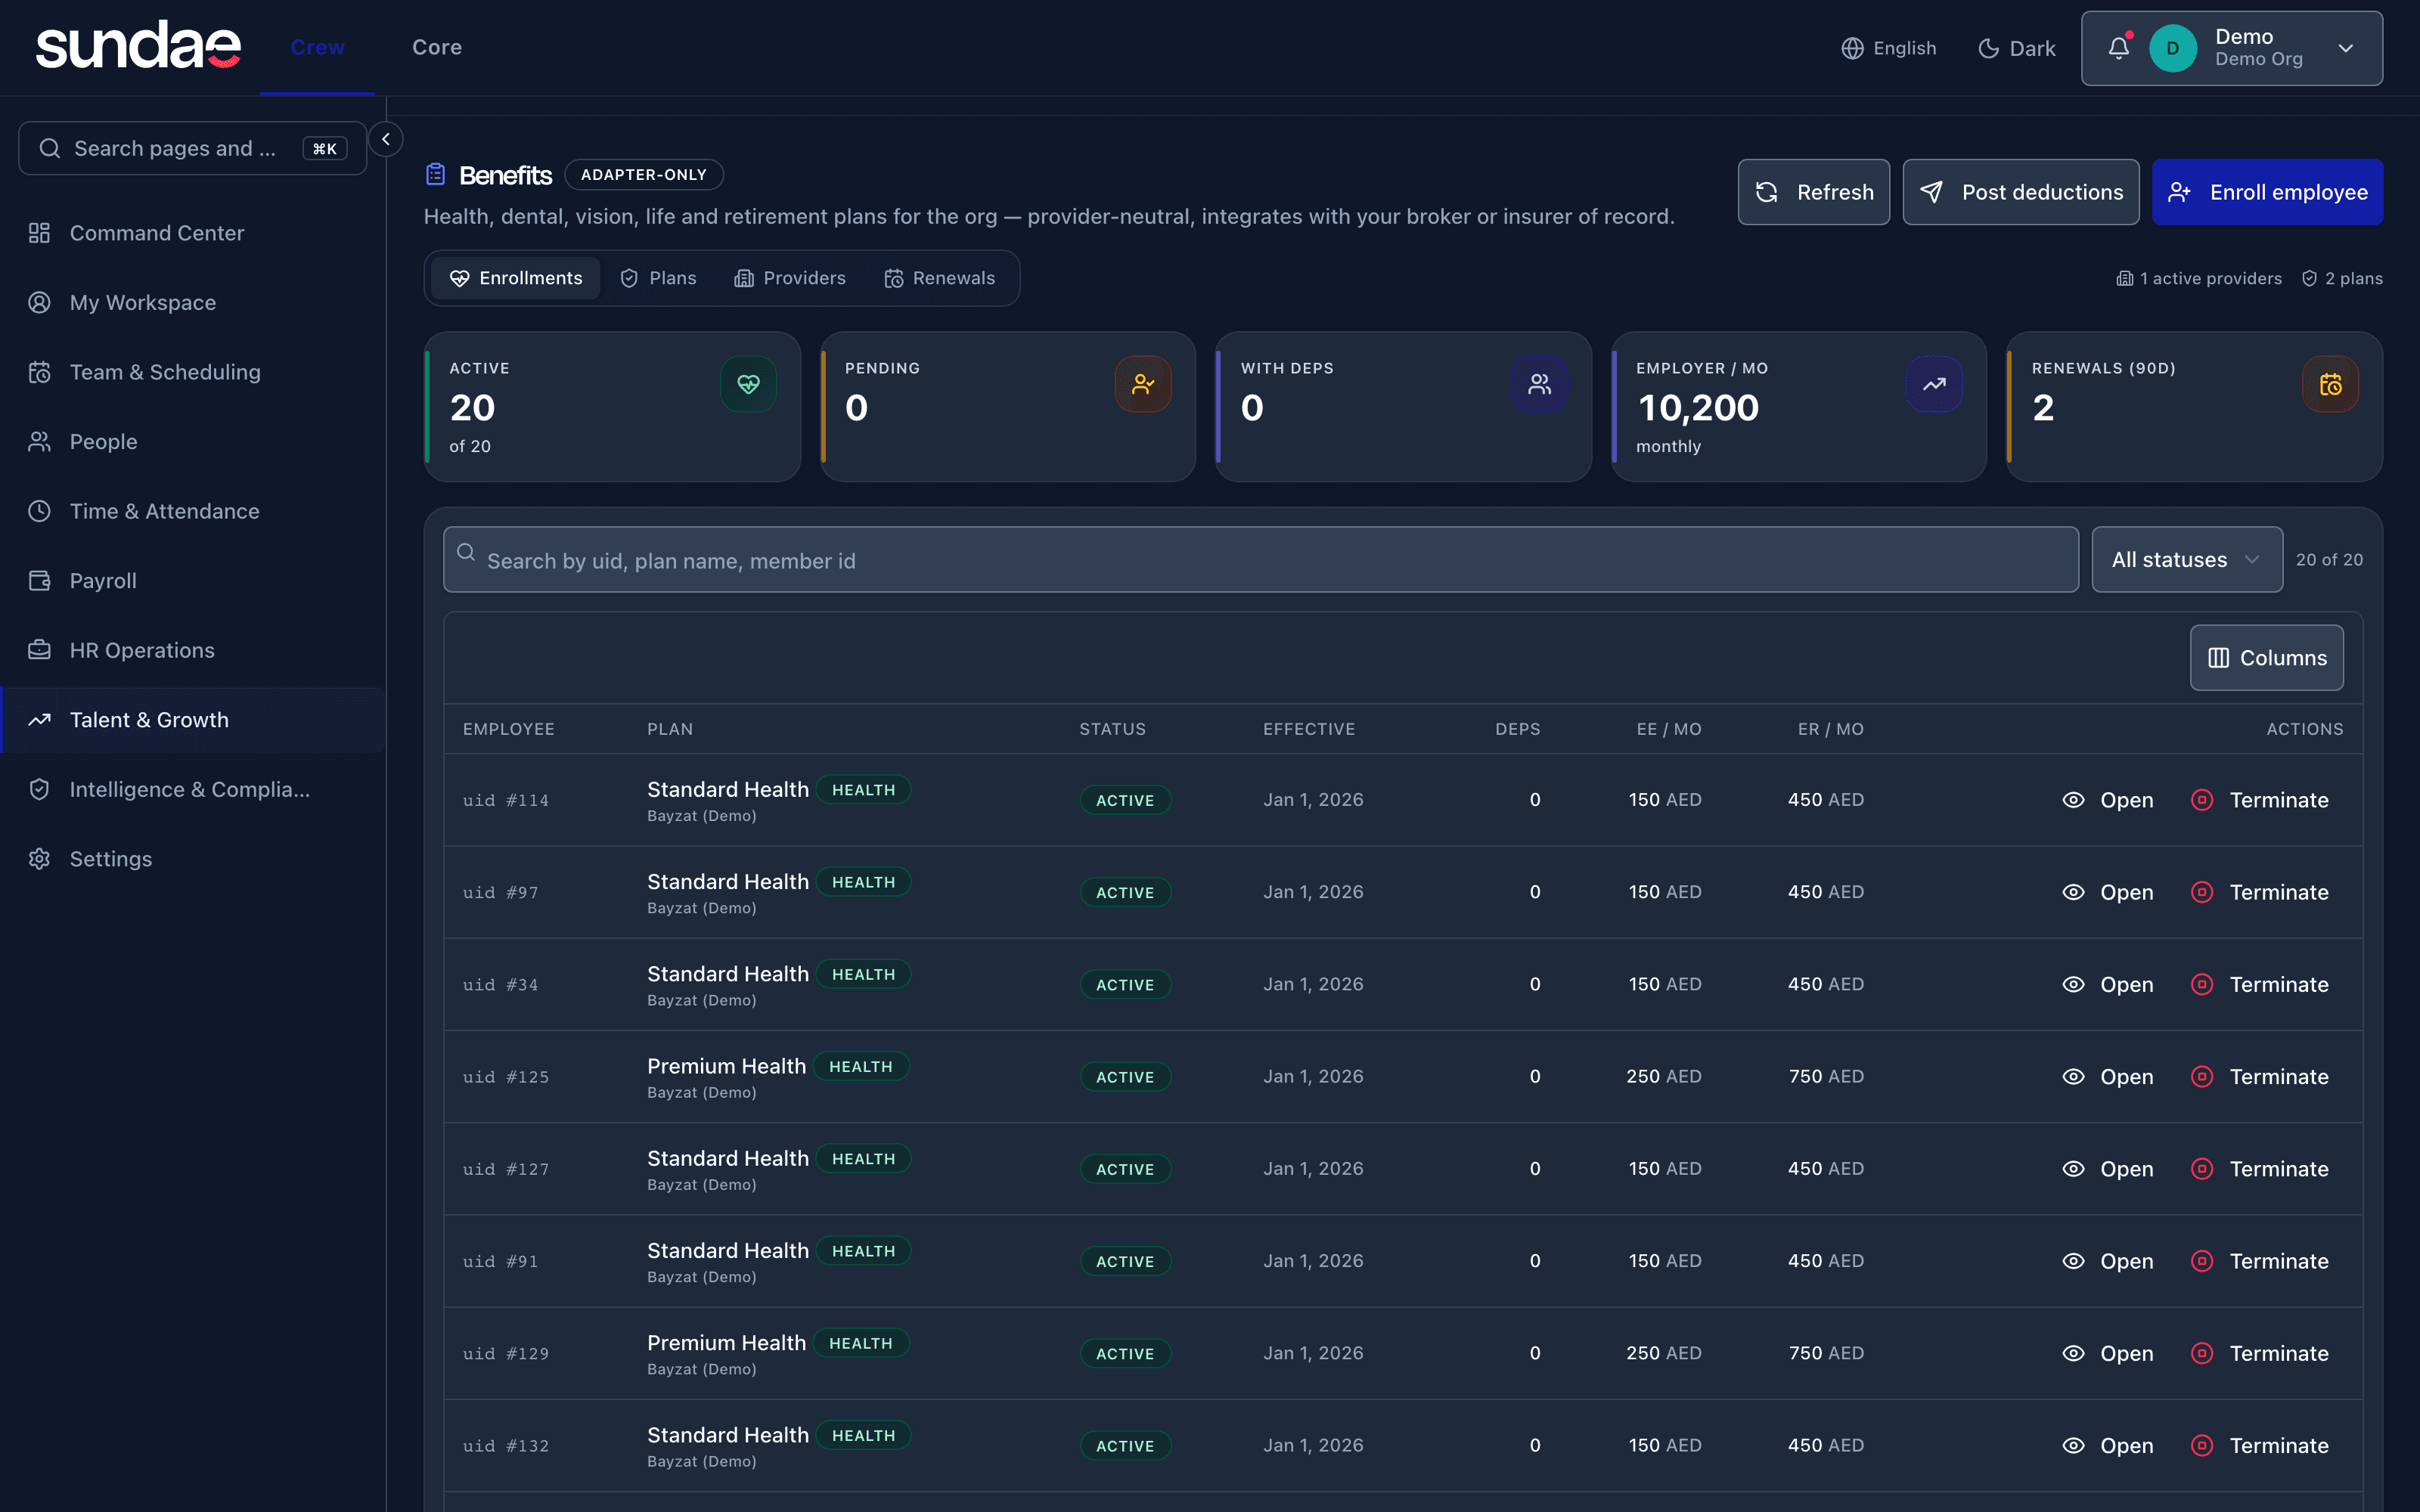Image resolution: width=2420 pixels, height=1512 pixels.
Task: Select the Enrollments tab
Action: tap(516, 278)
